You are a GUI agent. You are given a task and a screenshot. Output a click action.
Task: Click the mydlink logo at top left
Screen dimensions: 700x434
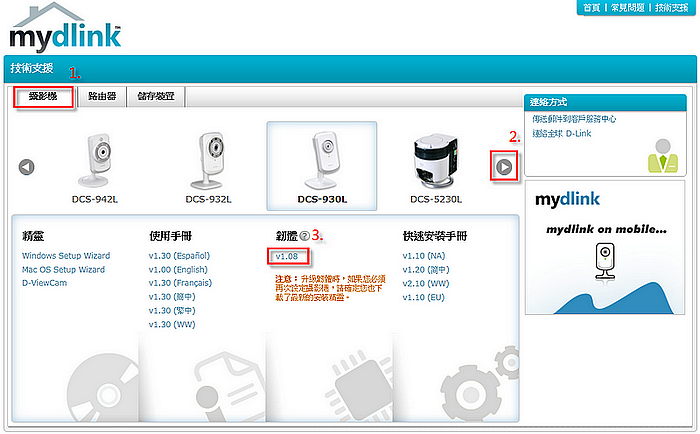65,33
